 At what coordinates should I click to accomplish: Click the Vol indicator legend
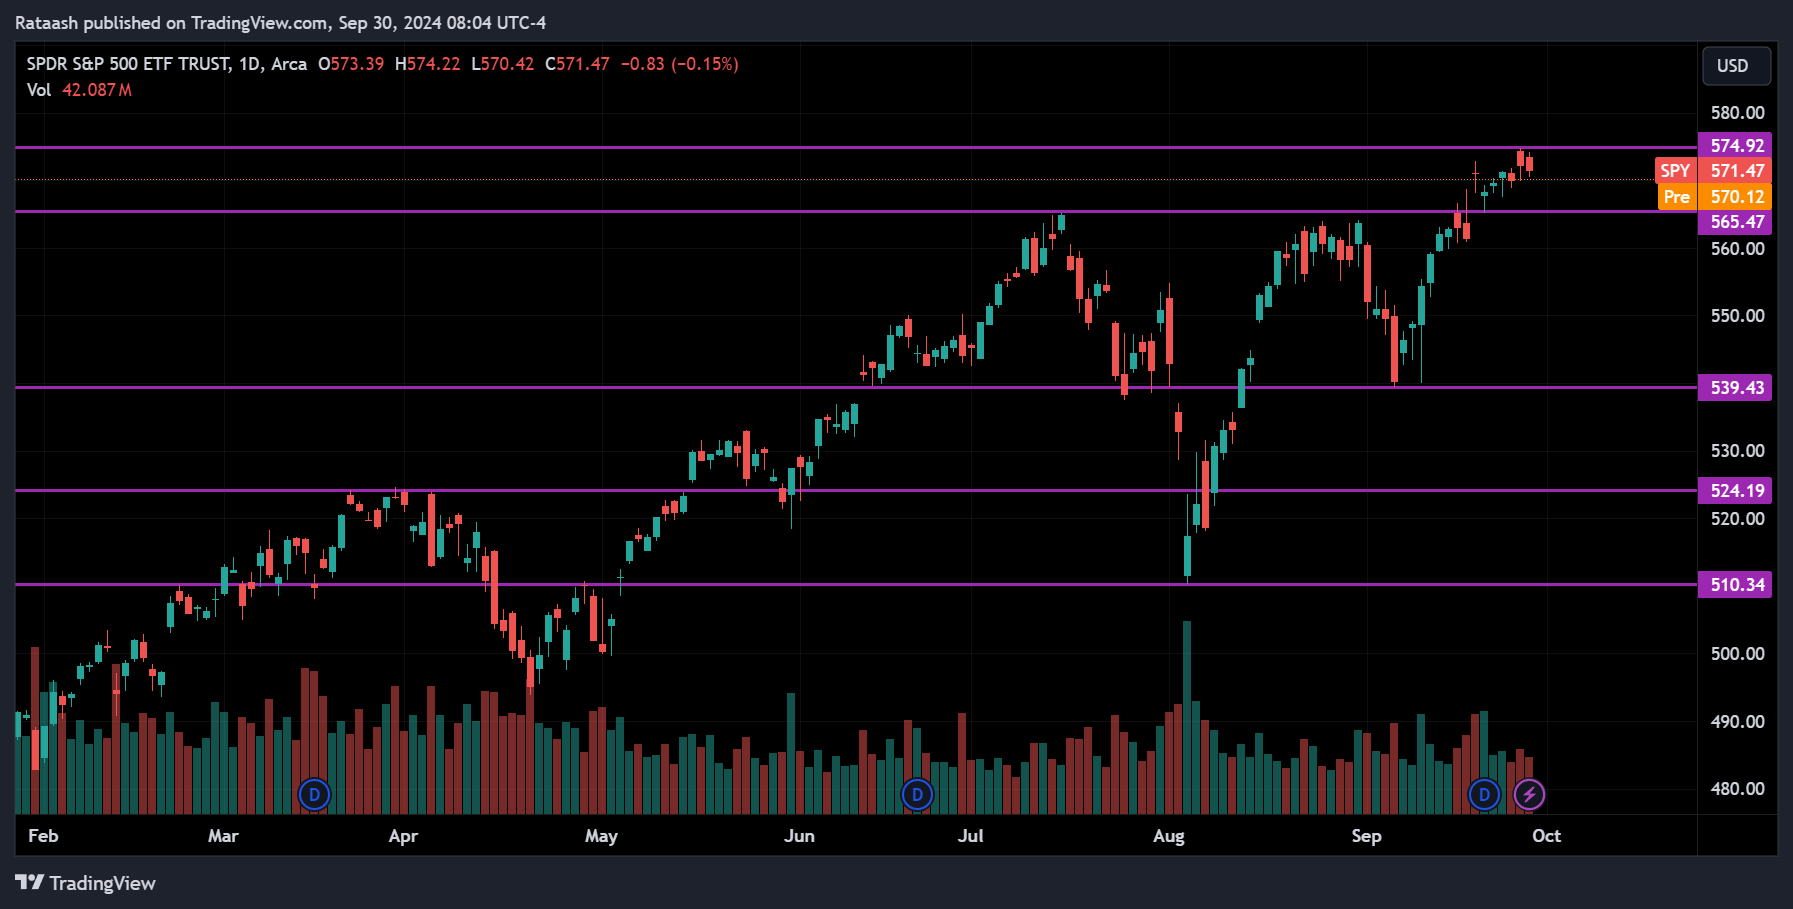pyautogui.click(x=39, y=90)
